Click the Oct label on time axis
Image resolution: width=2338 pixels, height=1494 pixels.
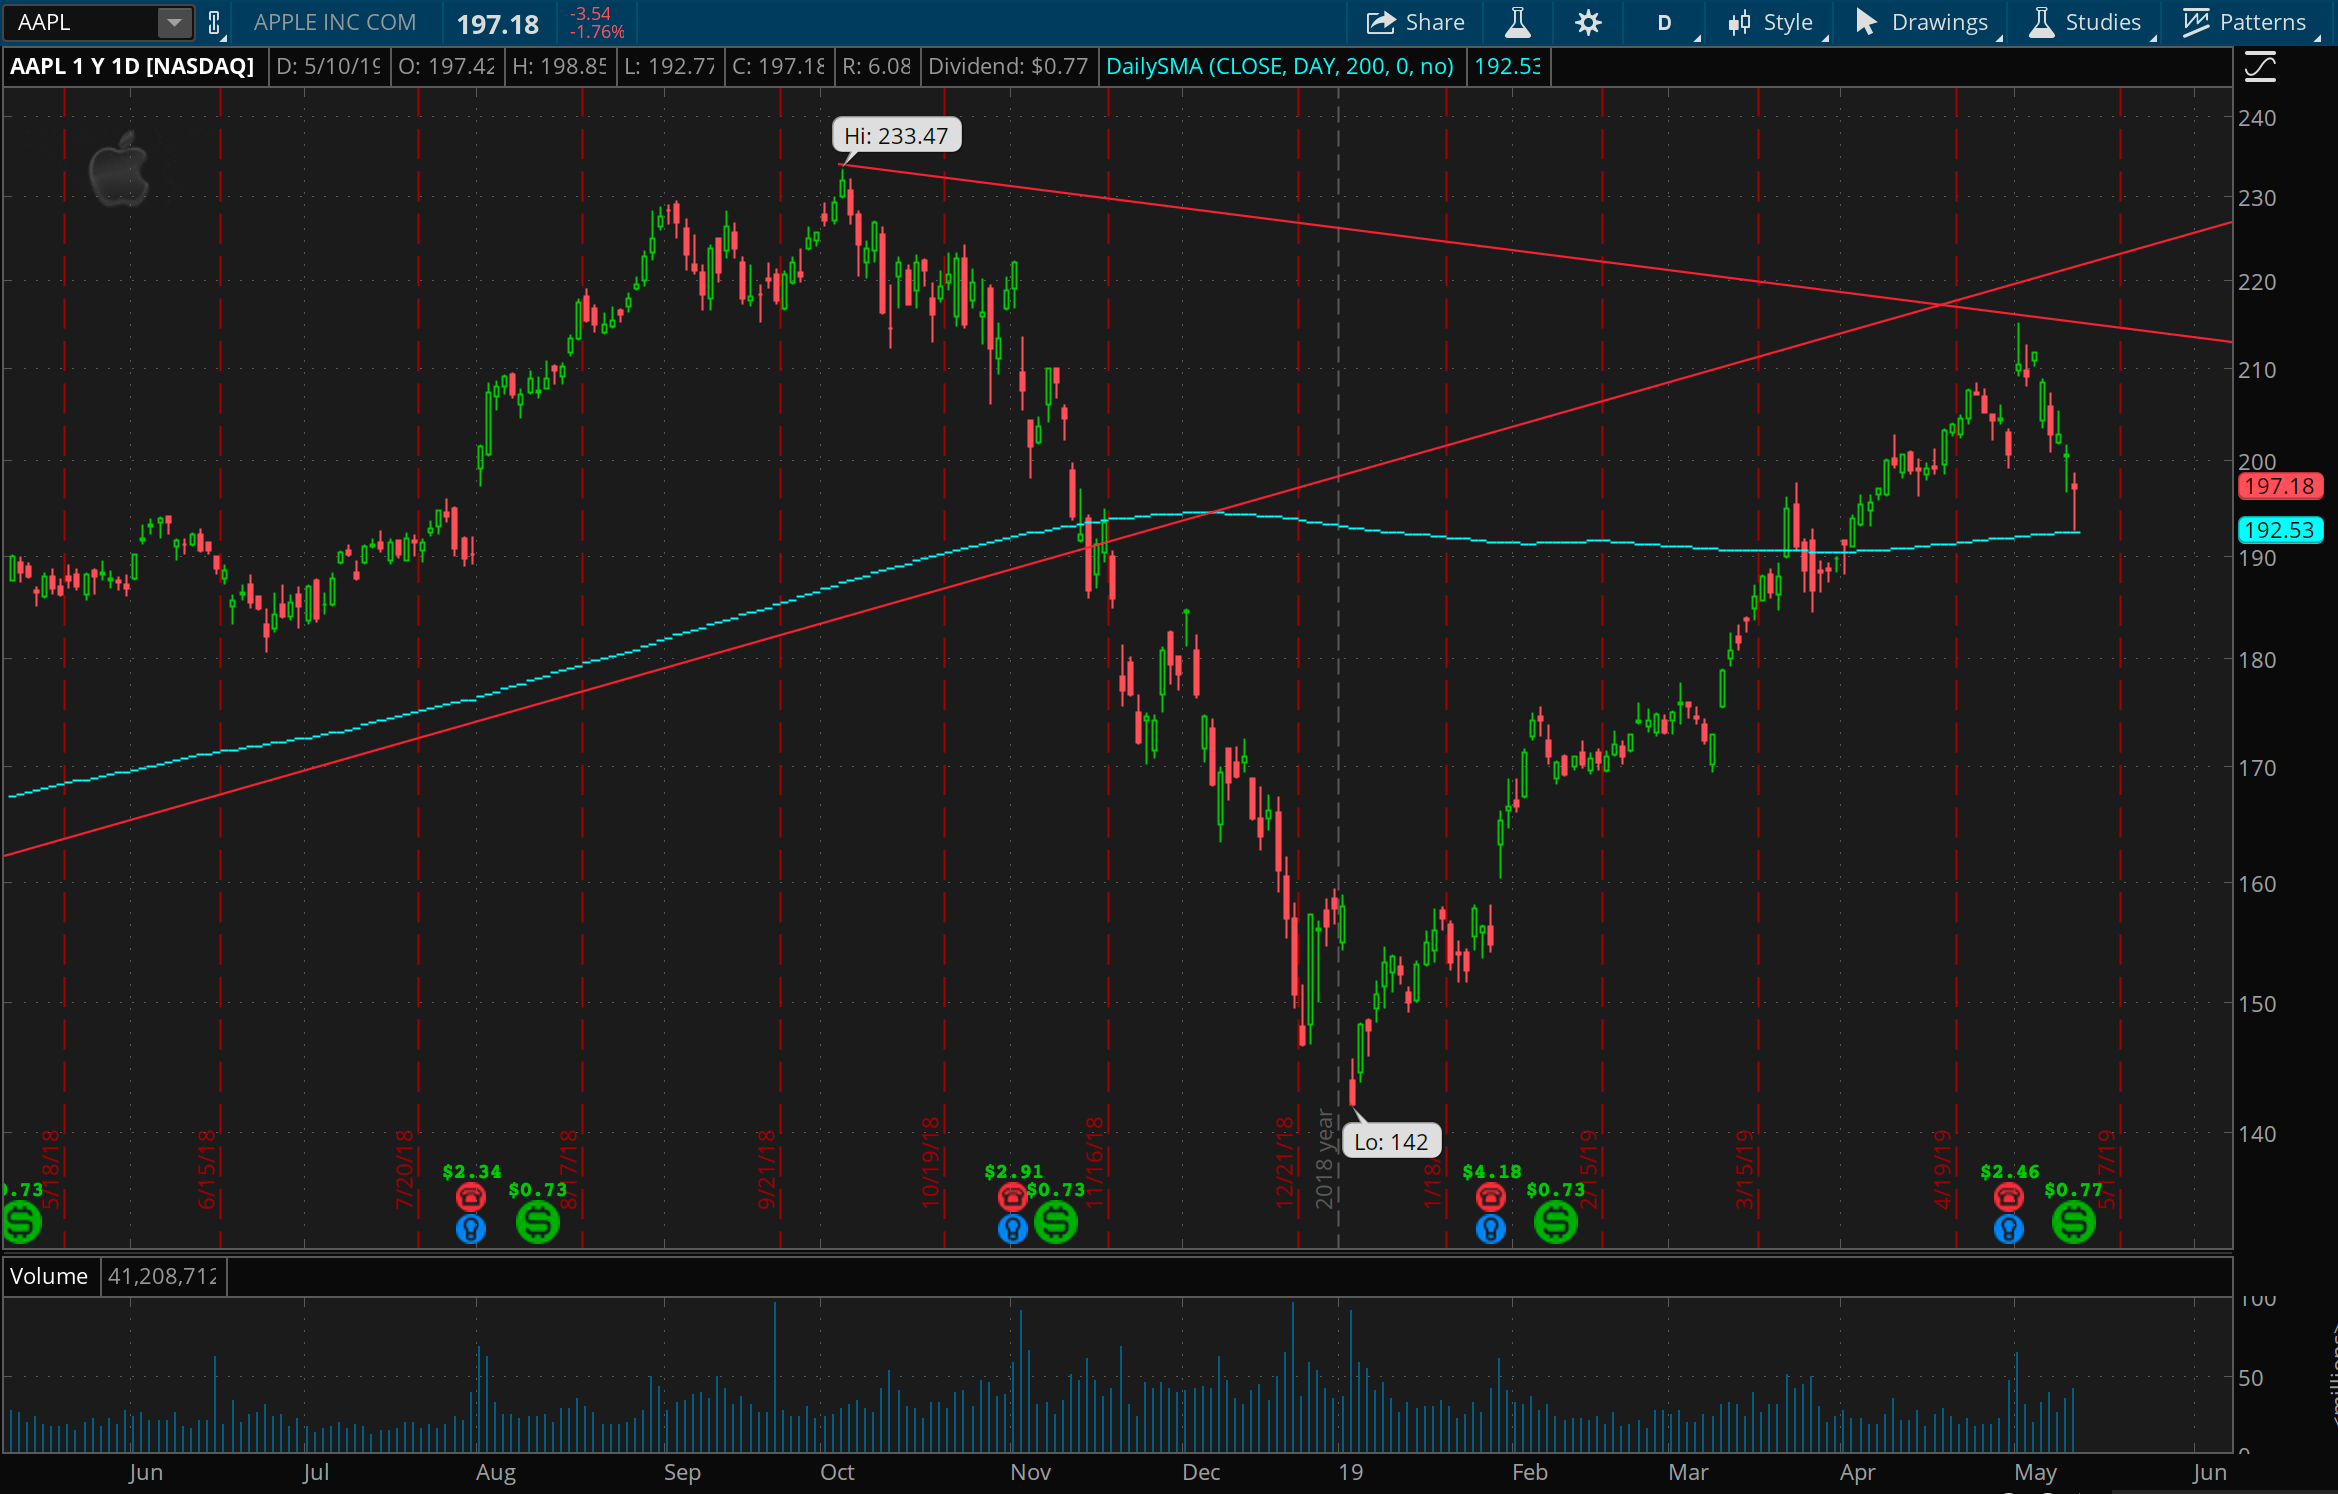(837, 1473)
